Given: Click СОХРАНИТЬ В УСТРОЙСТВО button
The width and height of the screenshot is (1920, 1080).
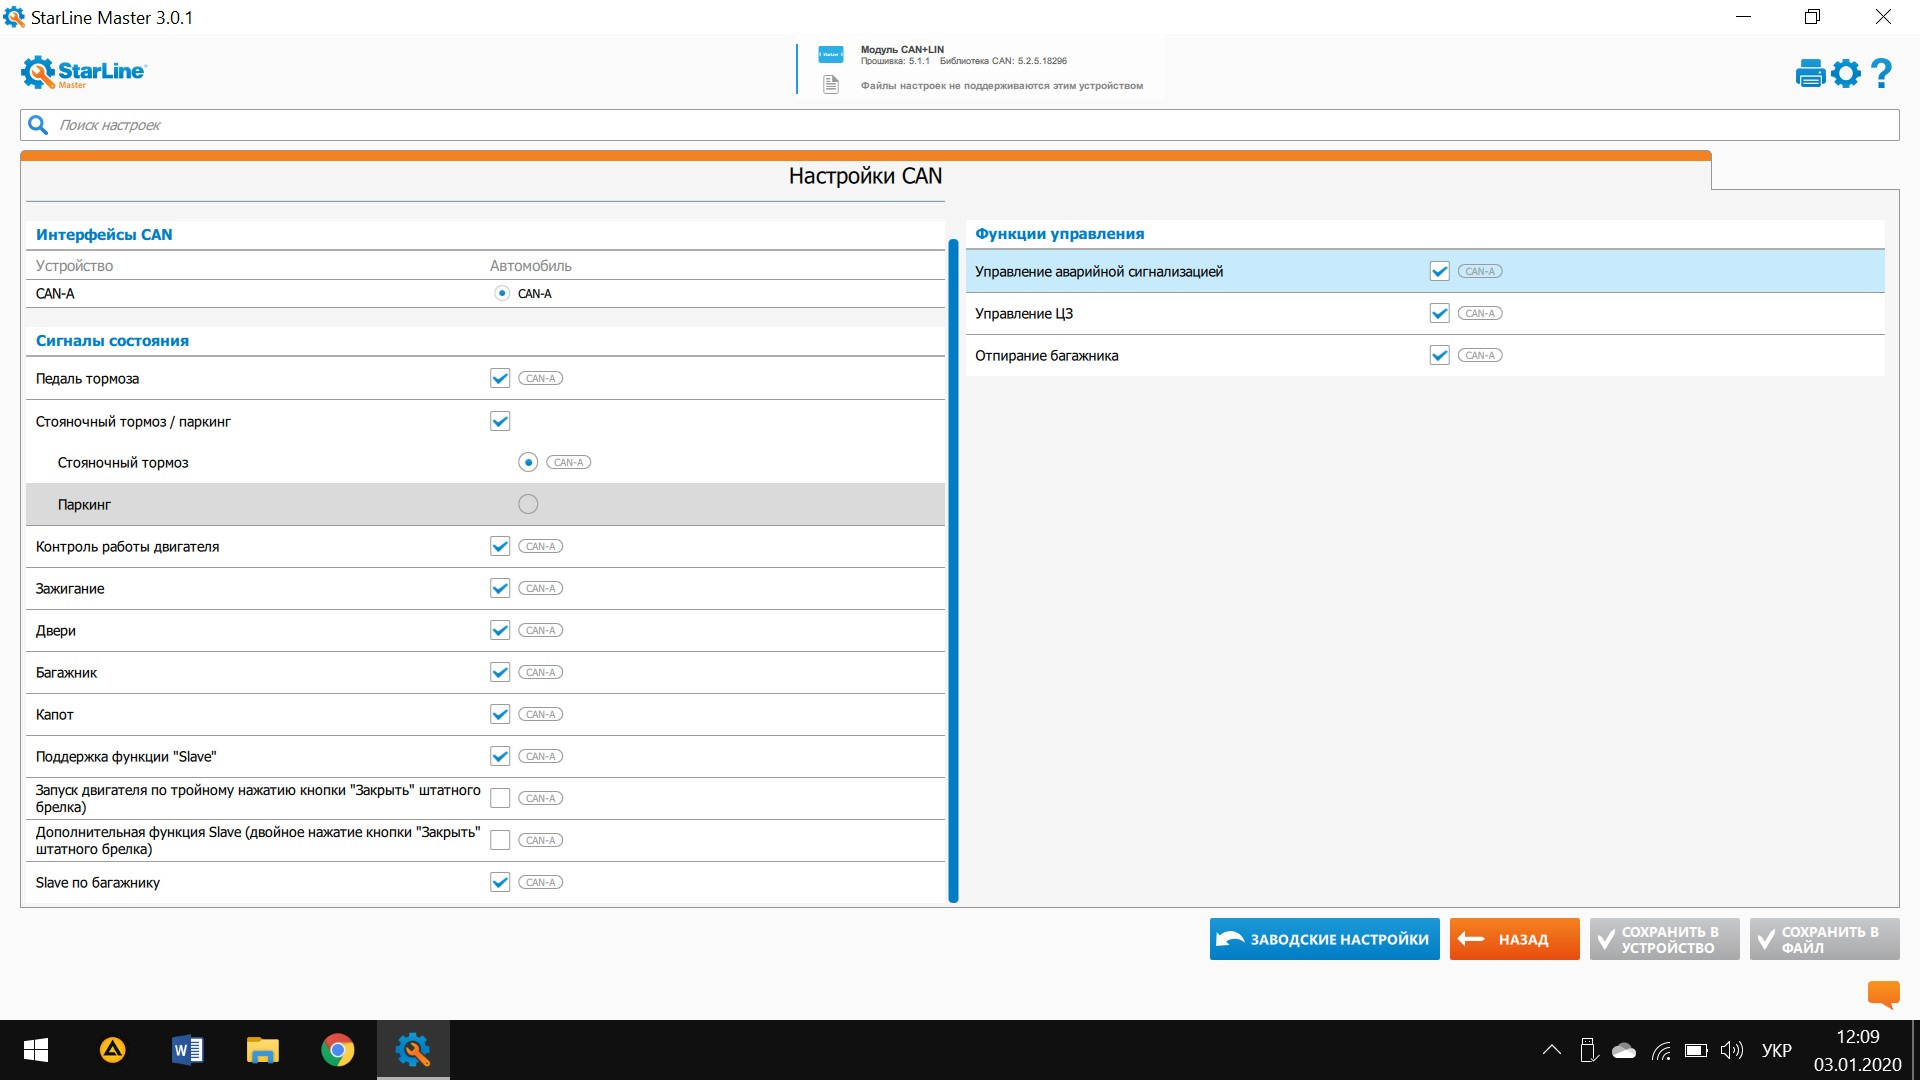Looking at the screenshot, I should [x=1664, y=939].
